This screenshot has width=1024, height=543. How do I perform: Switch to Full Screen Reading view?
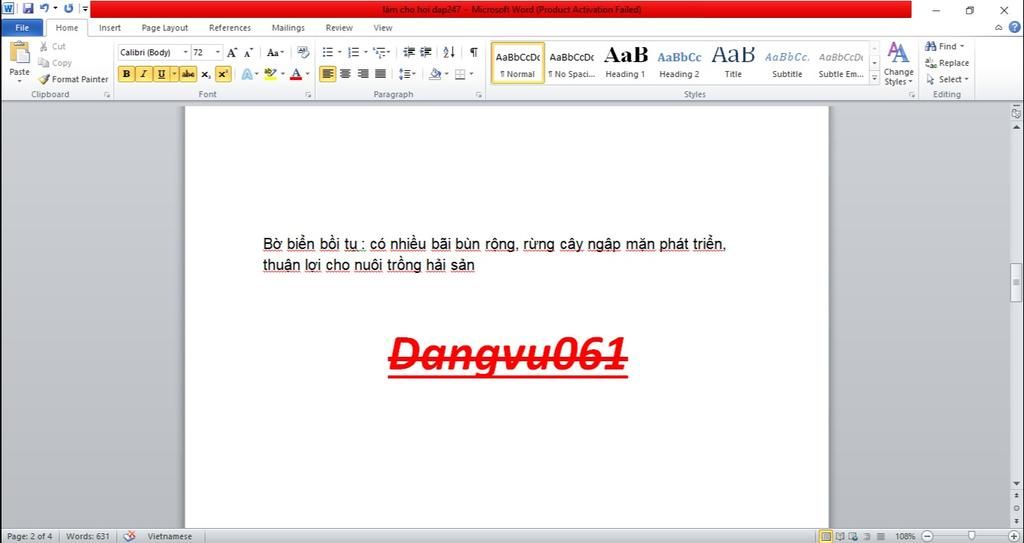tap(840, 536)
